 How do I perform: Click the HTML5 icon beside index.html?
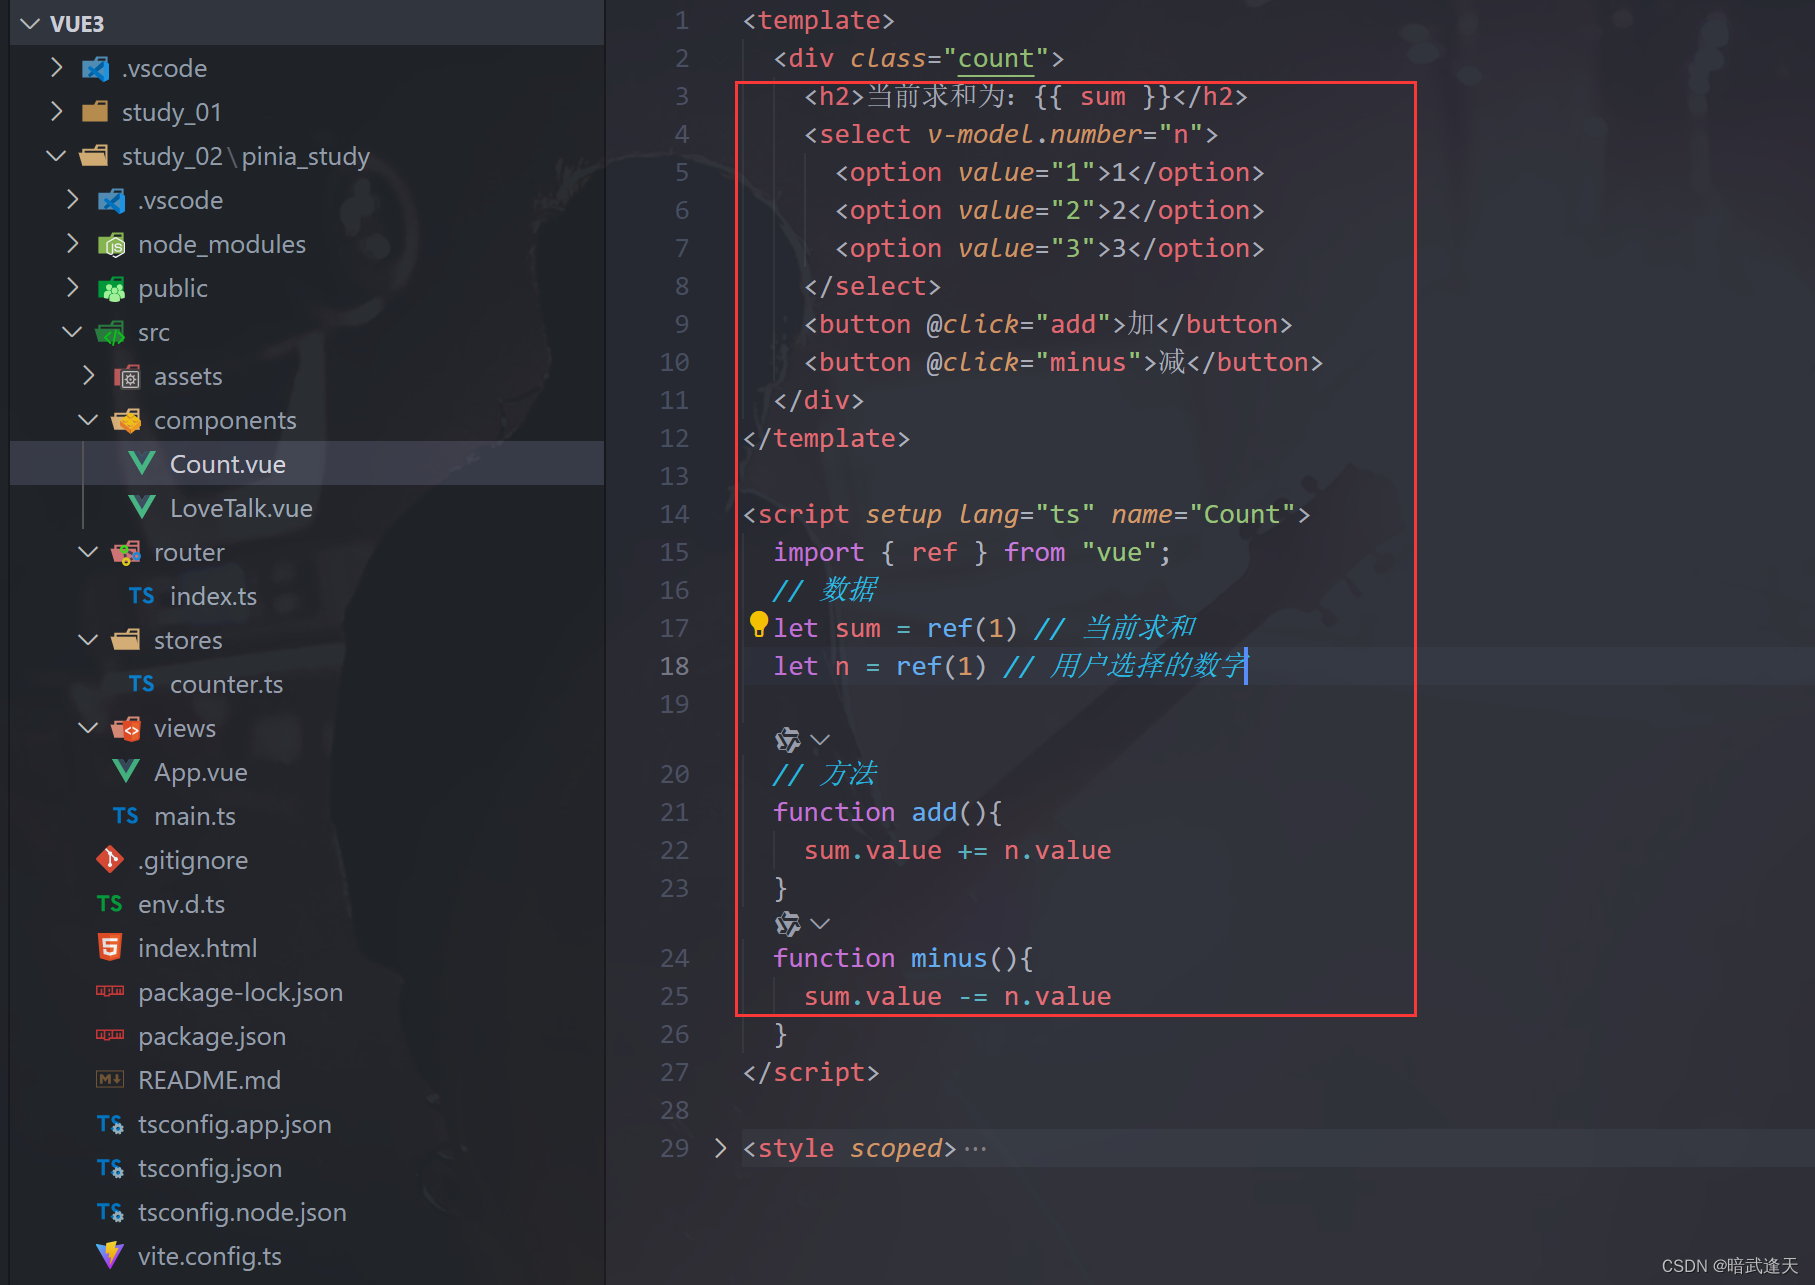pyautogui.click(x=110, y=947)
